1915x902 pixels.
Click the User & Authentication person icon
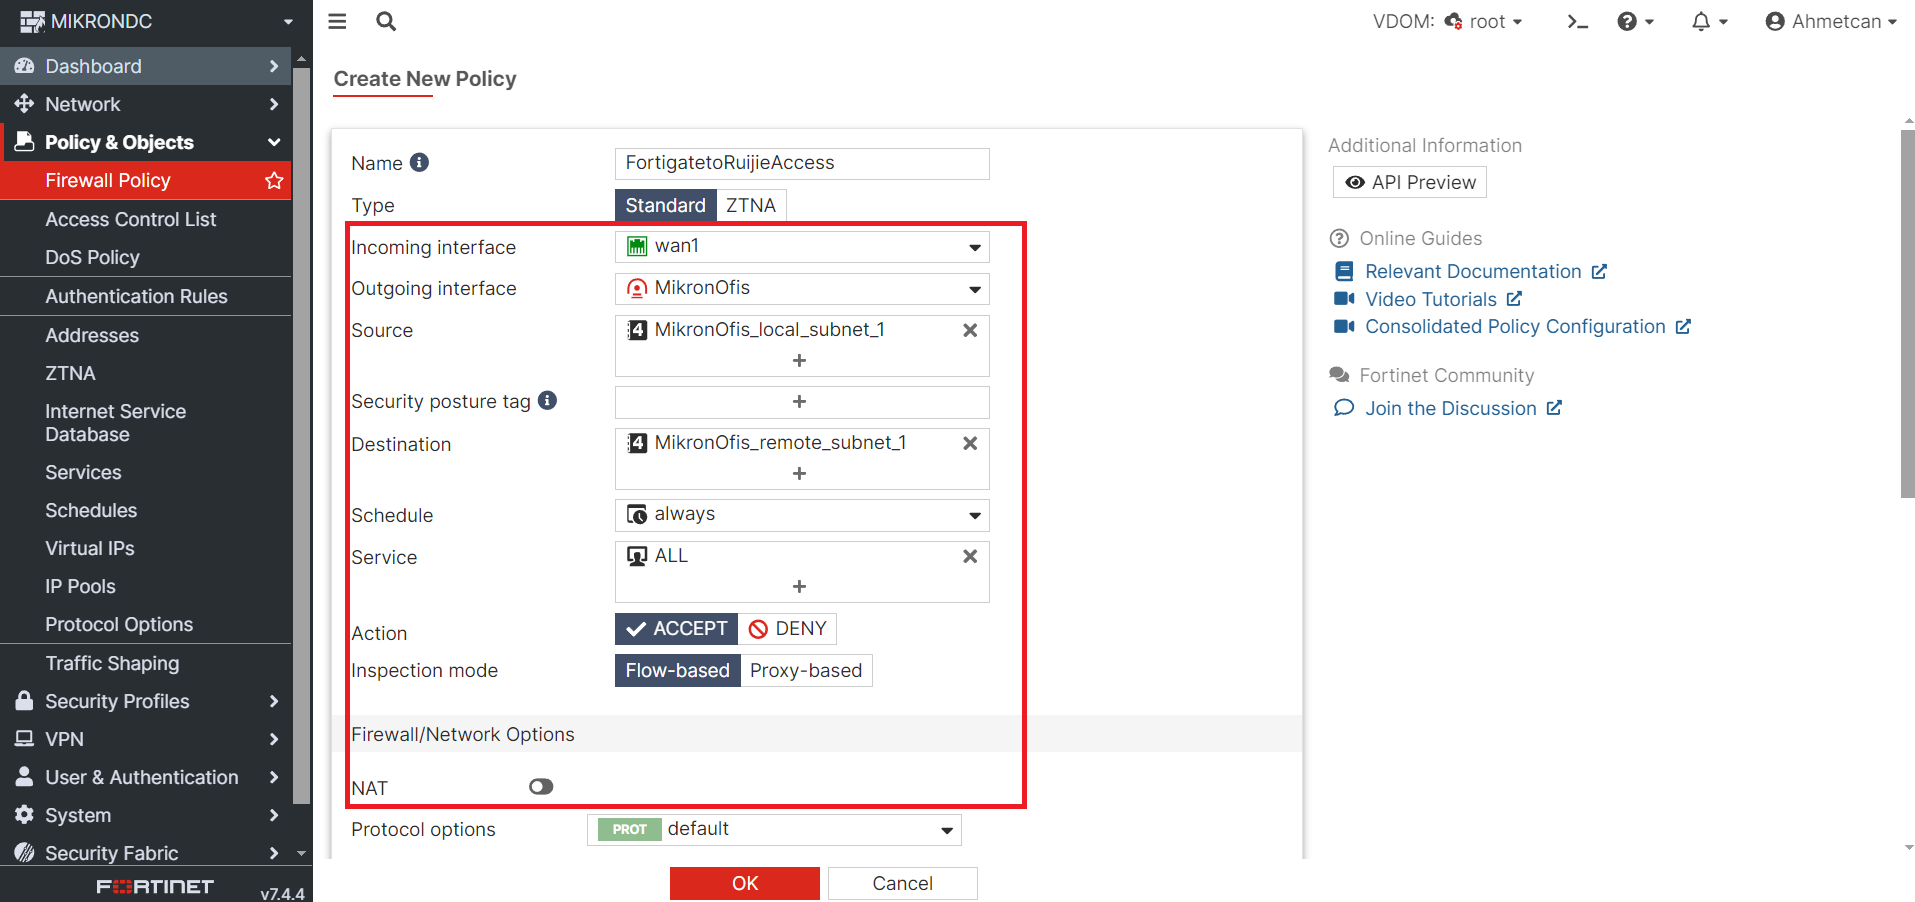click(24, 777)
